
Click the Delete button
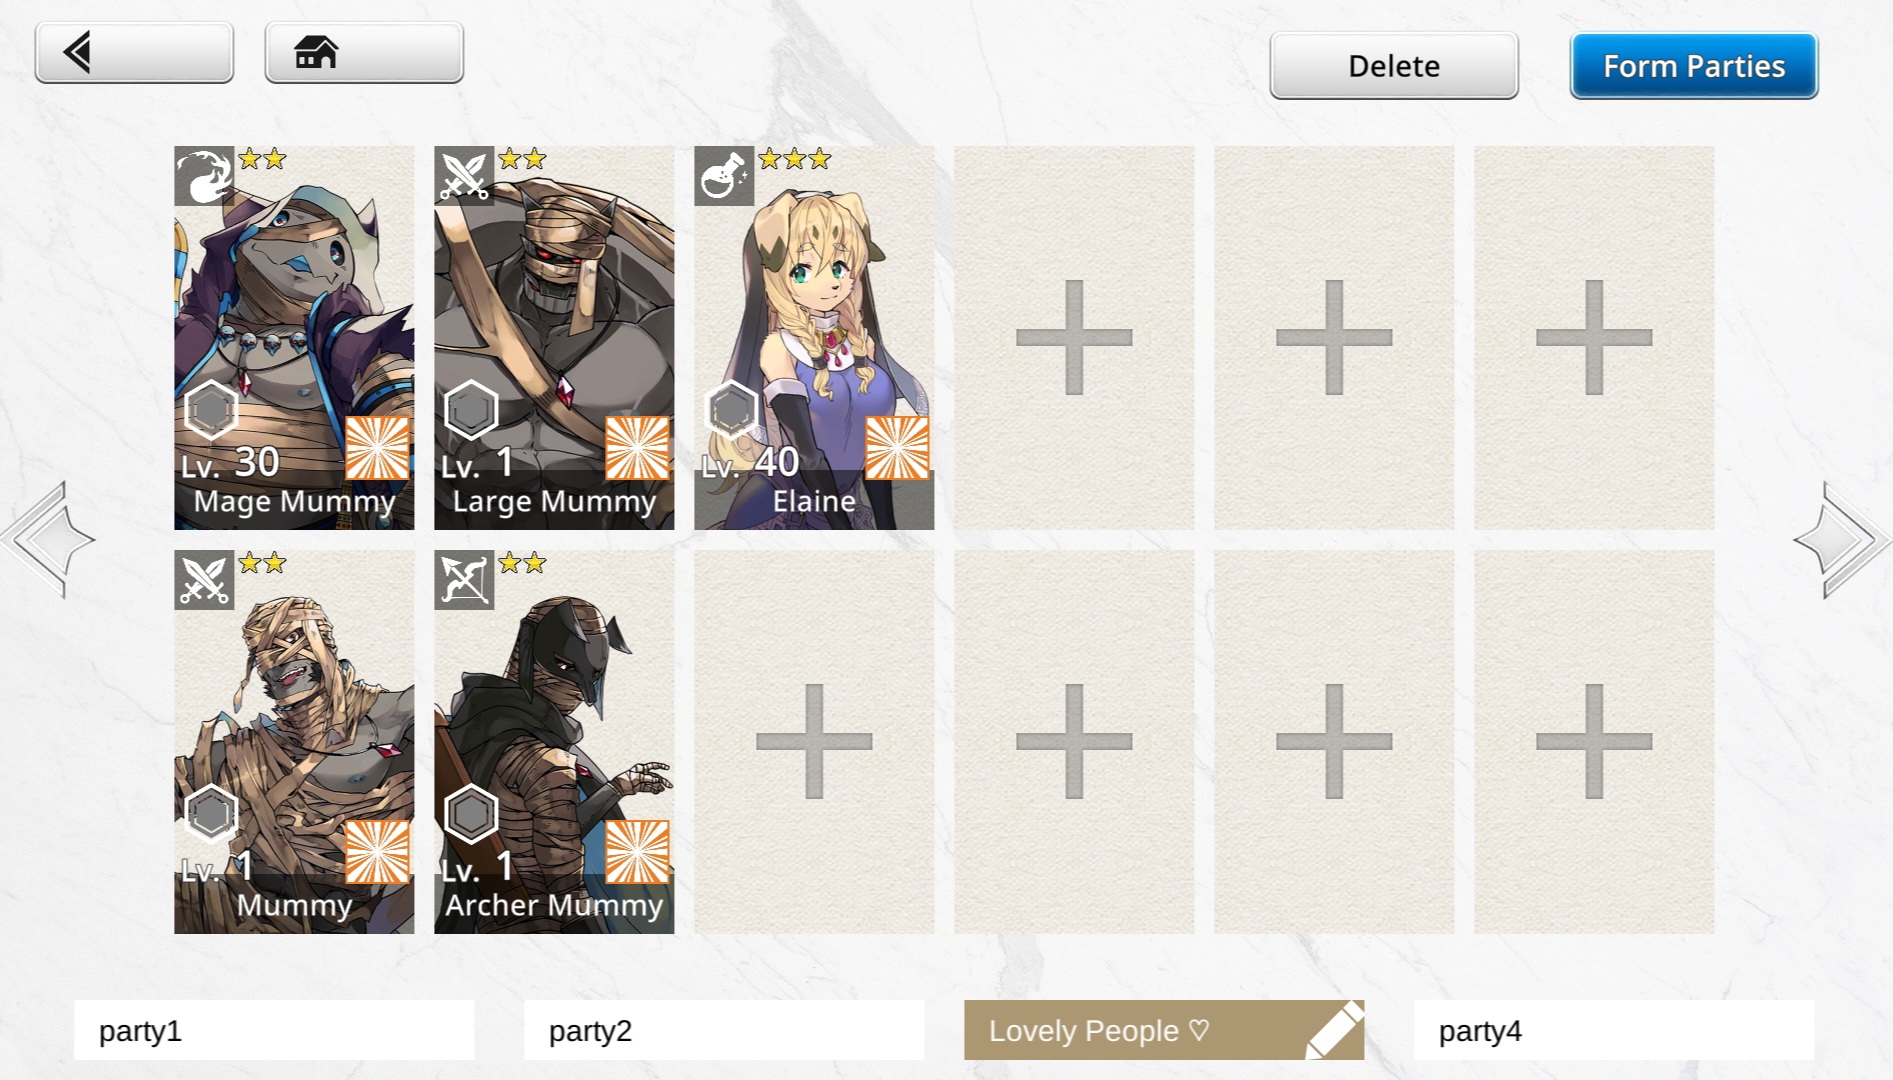tap(1394, 66)
